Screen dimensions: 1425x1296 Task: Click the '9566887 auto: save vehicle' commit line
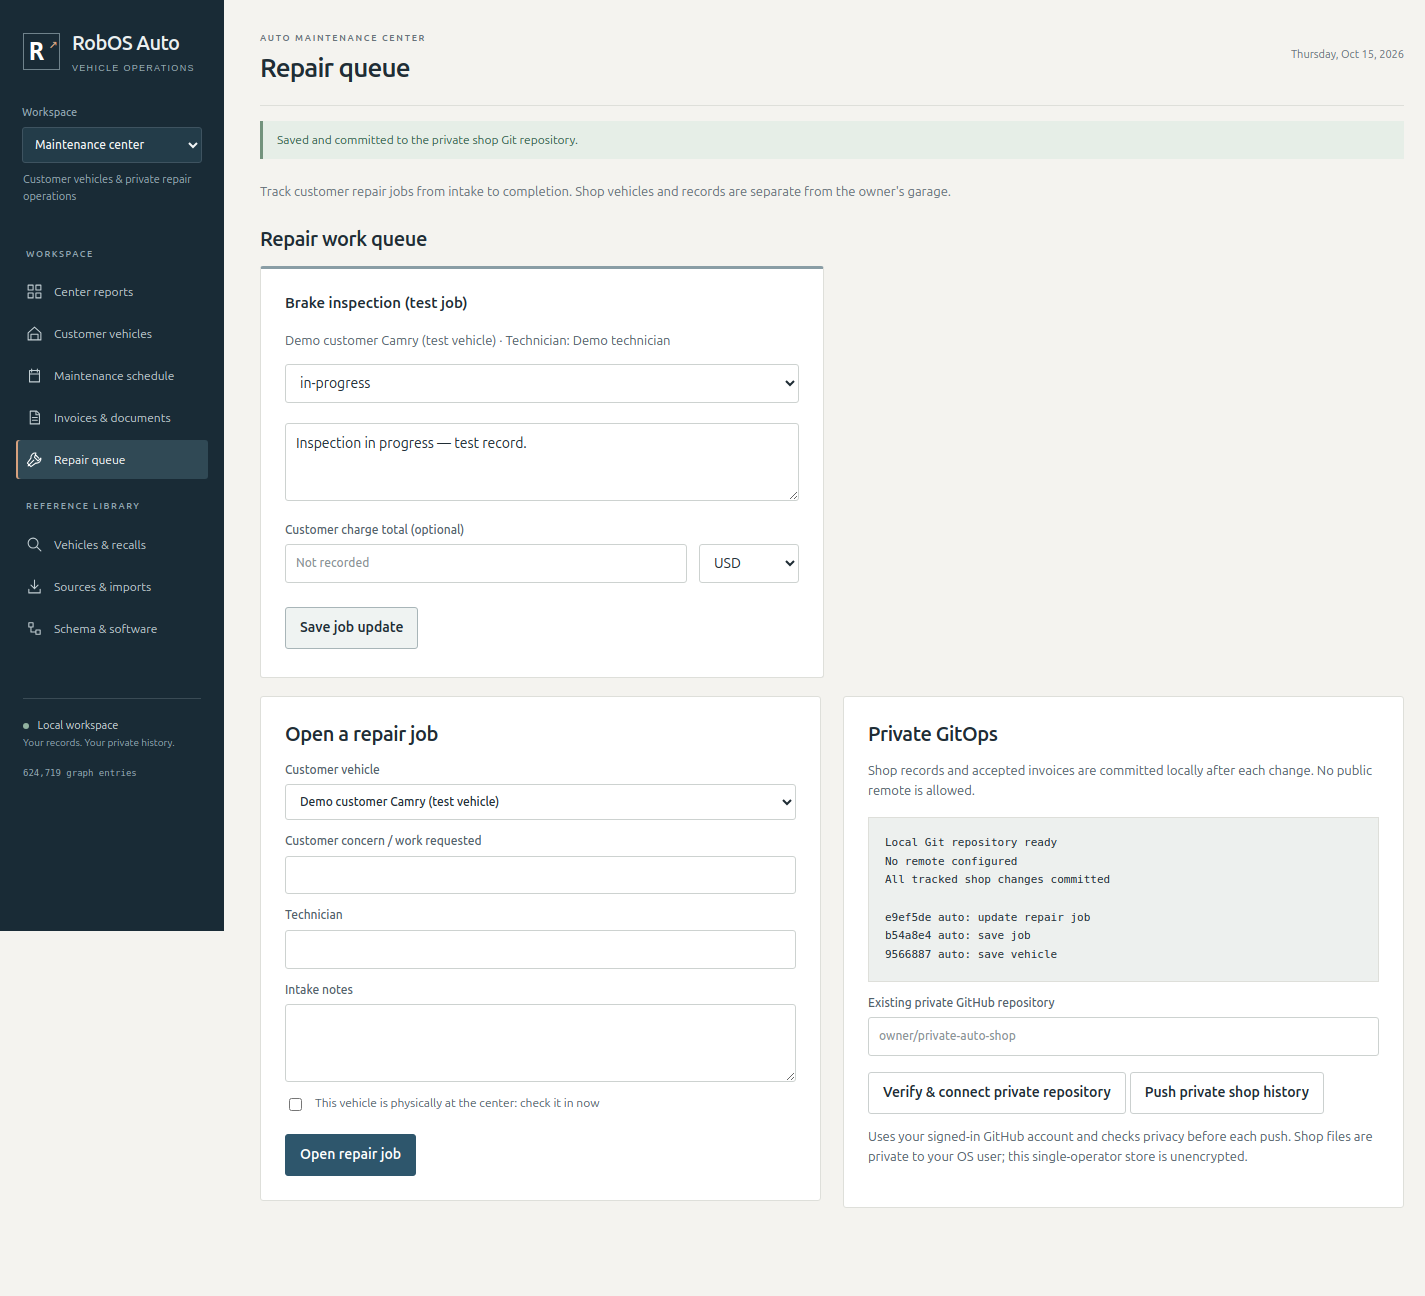coord(971,955)
